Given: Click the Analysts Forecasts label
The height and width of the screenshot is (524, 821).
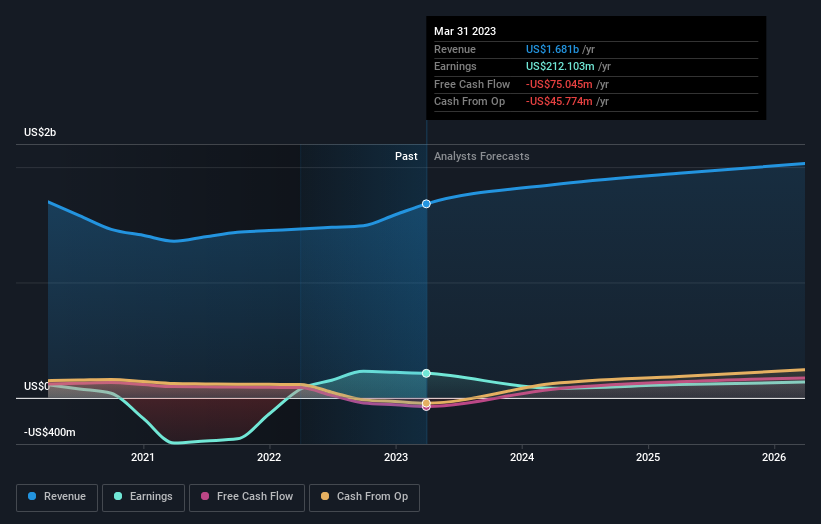Looking at the screenshot, I should (x=482, y=157).
